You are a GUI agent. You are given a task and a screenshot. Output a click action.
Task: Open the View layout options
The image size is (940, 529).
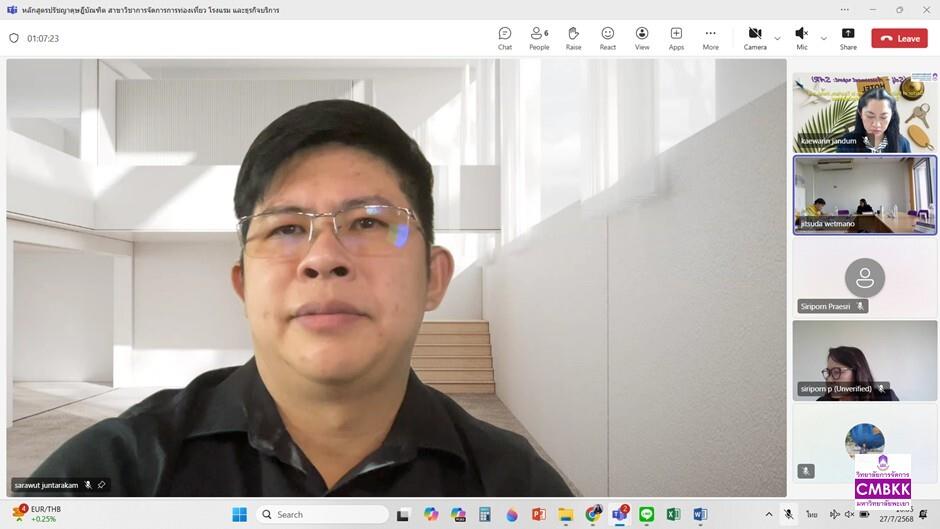coord(641,38)
